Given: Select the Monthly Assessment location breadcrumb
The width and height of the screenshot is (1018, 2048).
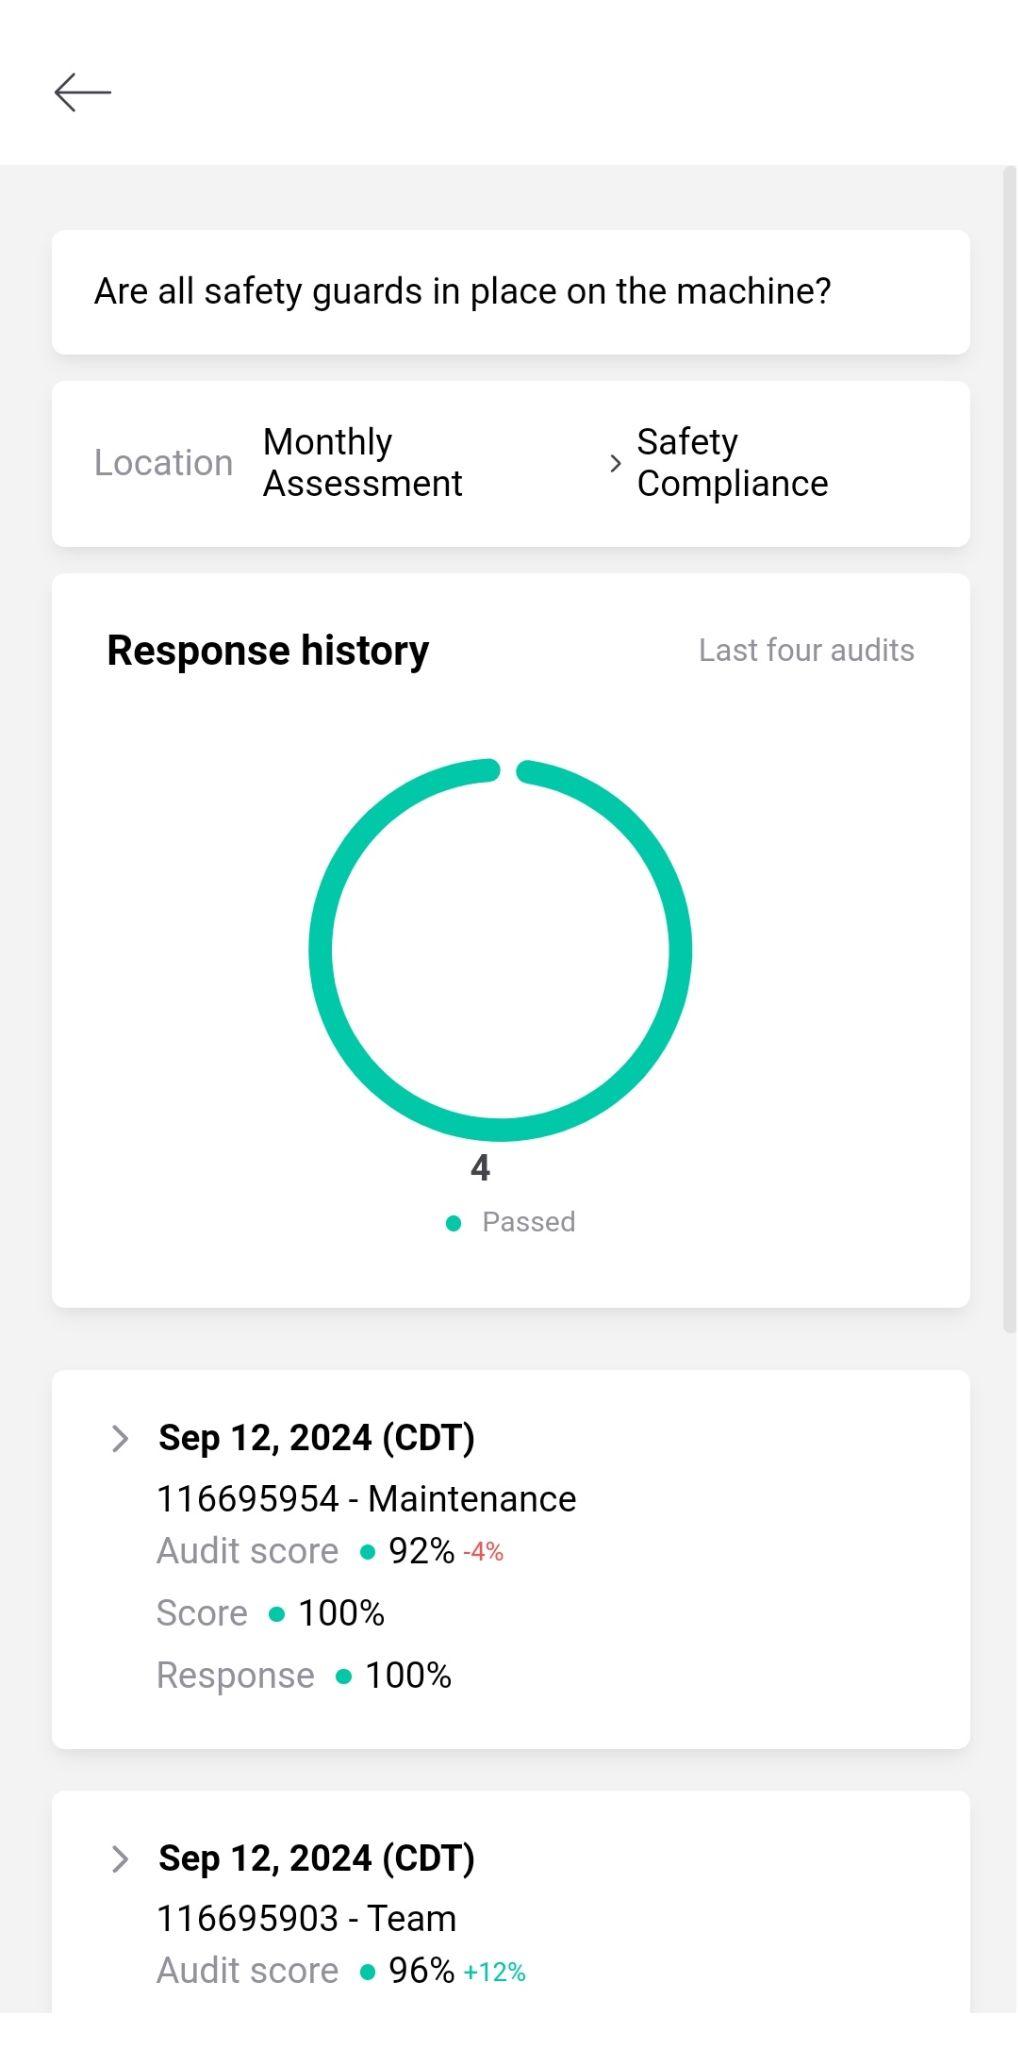Looking at the screenshot, I should click(x=362, y=462).
